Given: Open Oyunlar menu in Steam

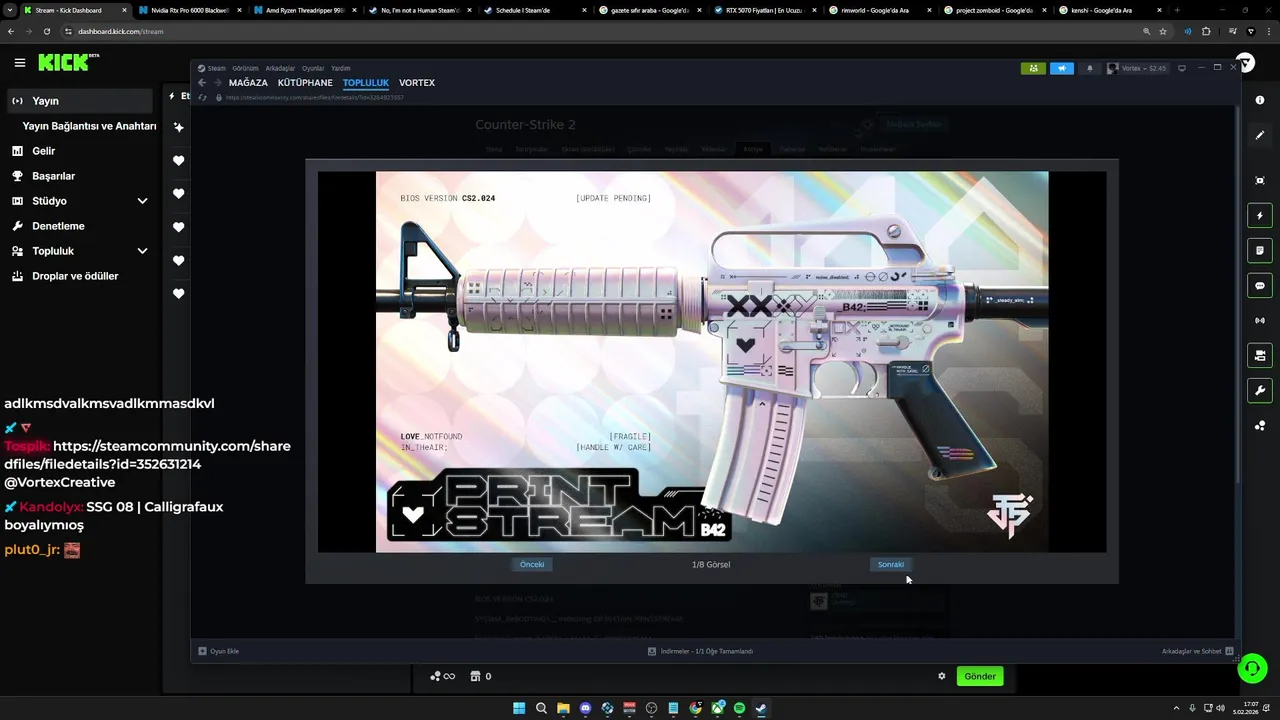Looking at the screenshot, I should coord(313,68).
